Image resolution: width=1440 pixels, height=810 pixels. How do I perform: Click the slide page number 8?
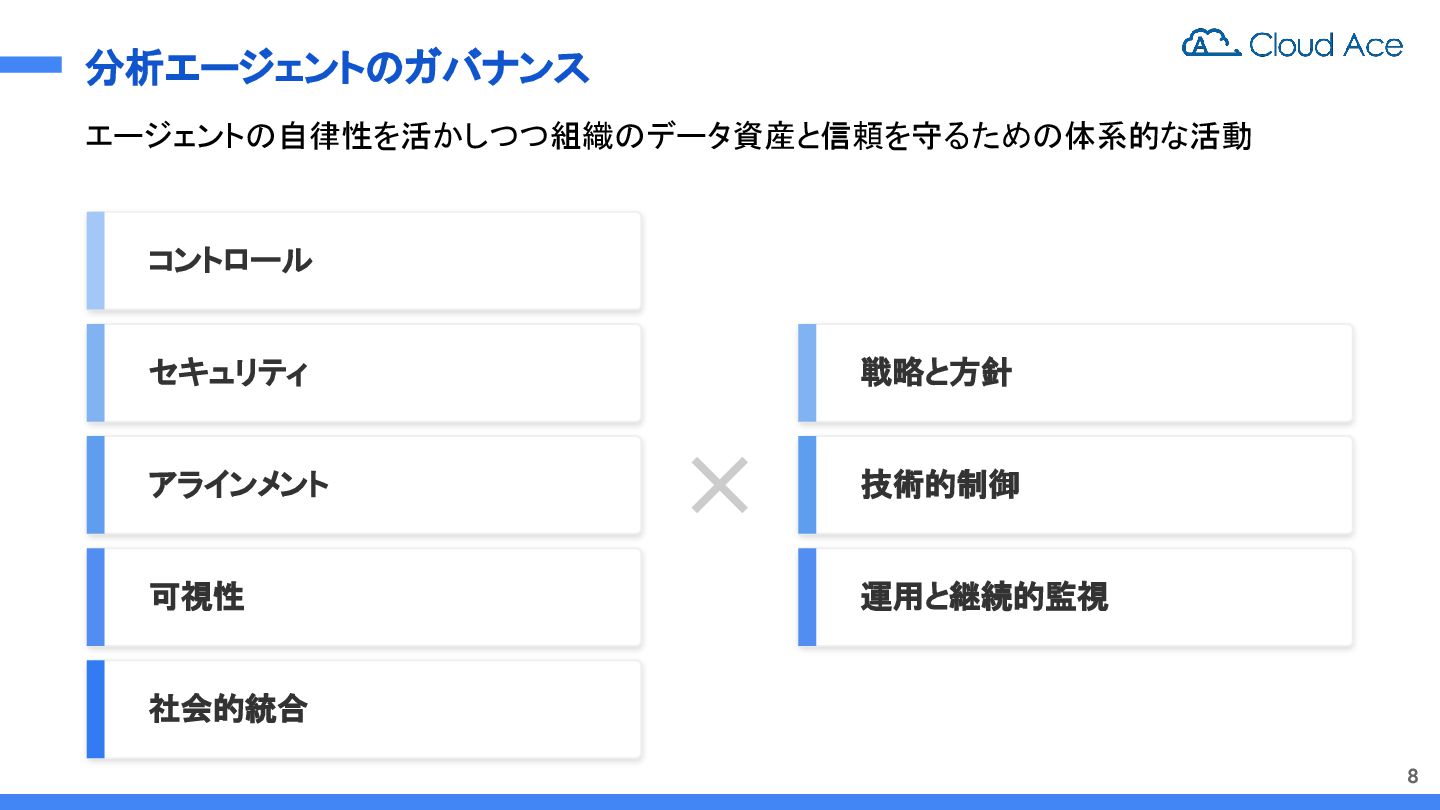[x=1412, y=776]
